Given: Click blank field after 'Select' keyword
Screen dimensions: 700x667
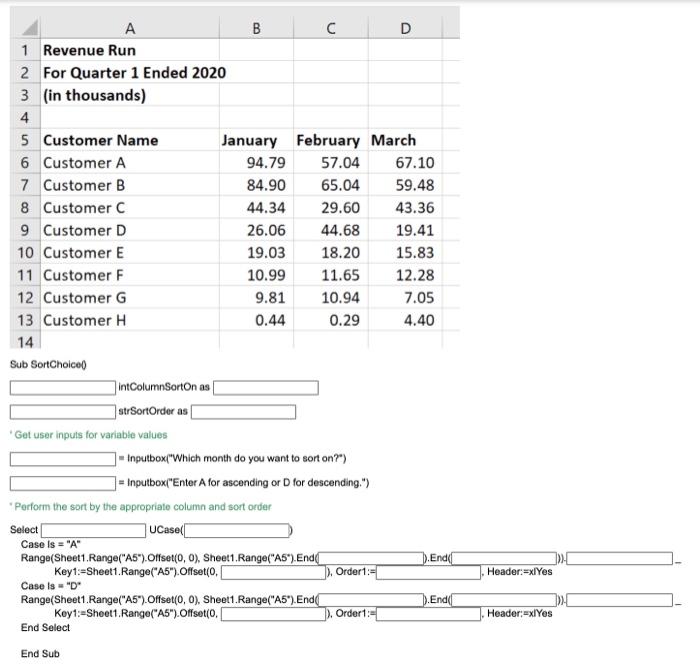Looking at the screenshot, I should [93, 530].
